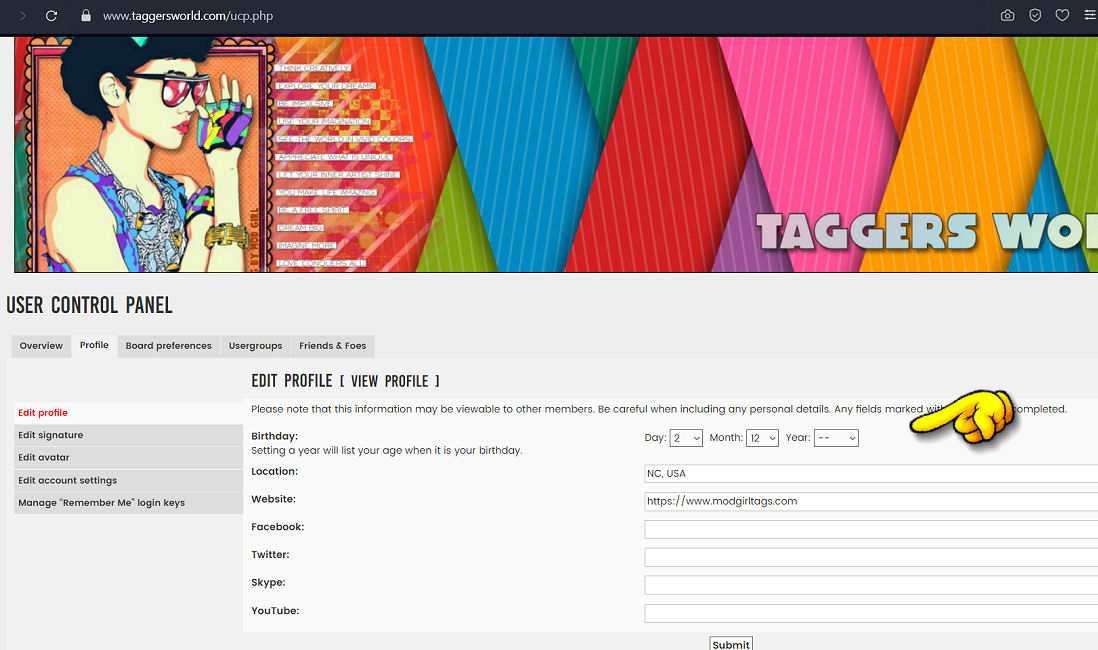The image size is (1098, 650).
Task: Open Edit avatar in sidebar
Action: [x=128, y=457]
